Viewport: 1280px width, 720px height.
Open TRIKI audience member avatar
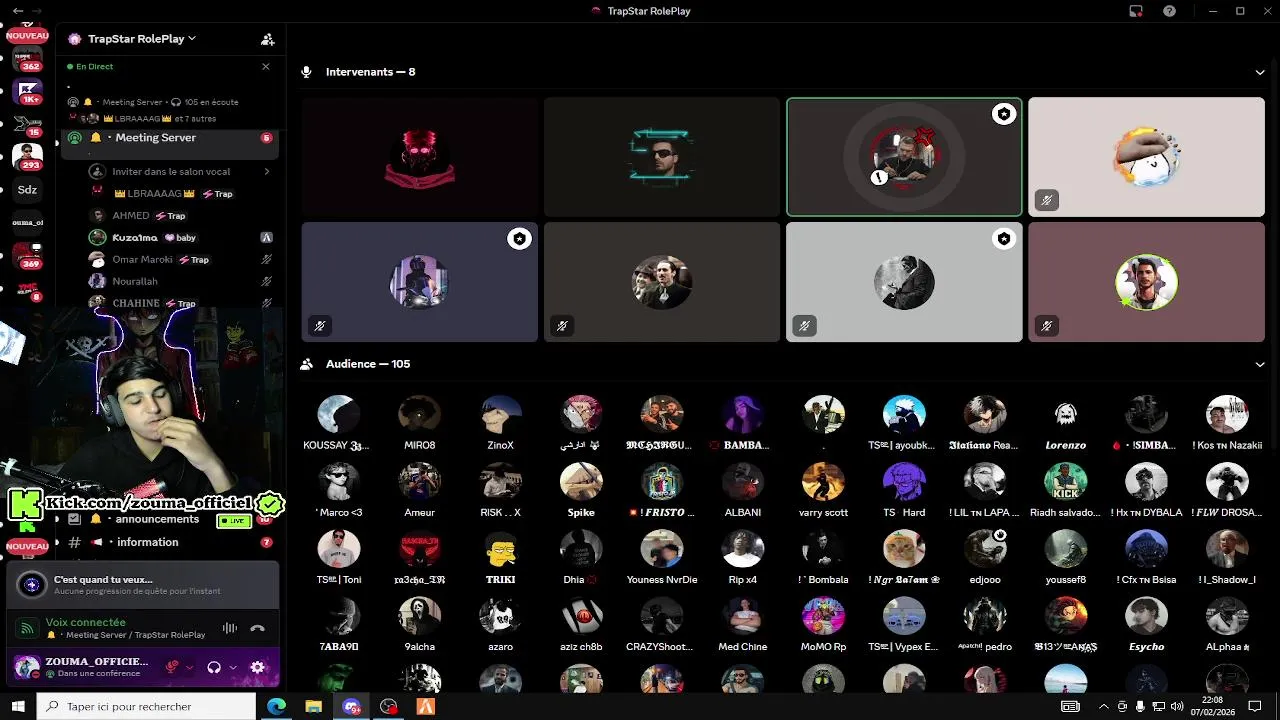tap(500, 548)
